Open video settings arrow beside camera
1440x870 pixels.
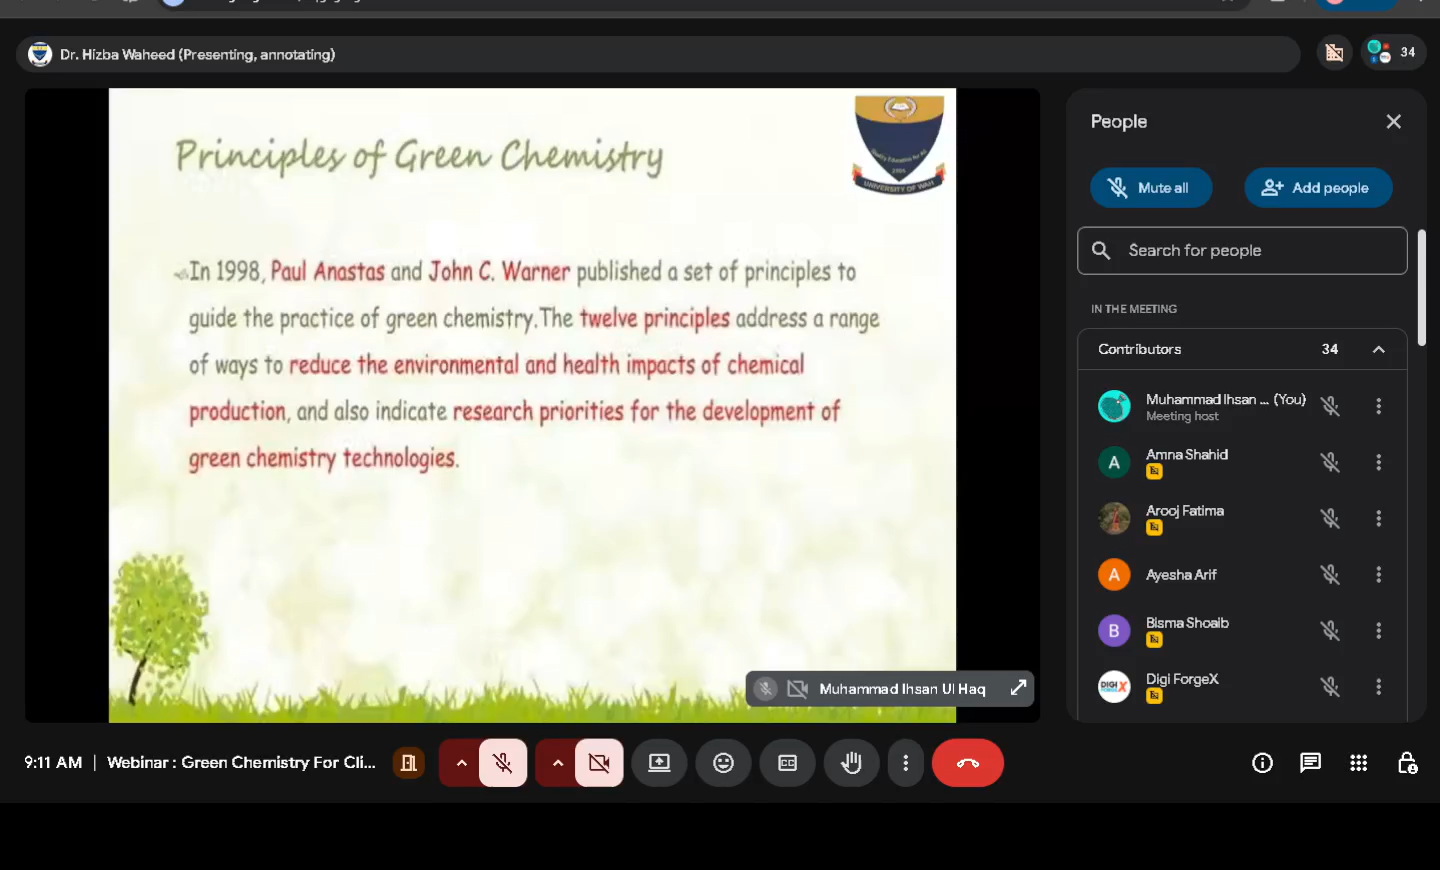coord(557,763)
